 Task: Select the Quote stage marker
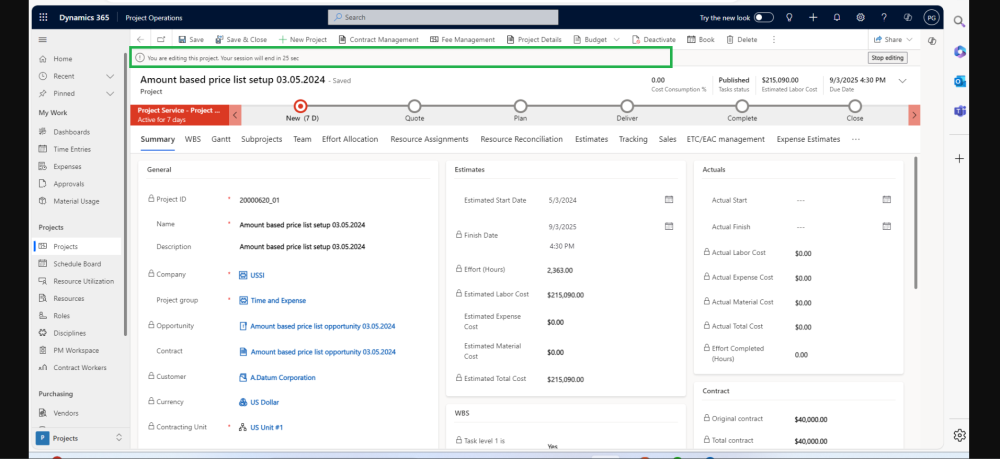coord(414,106)
